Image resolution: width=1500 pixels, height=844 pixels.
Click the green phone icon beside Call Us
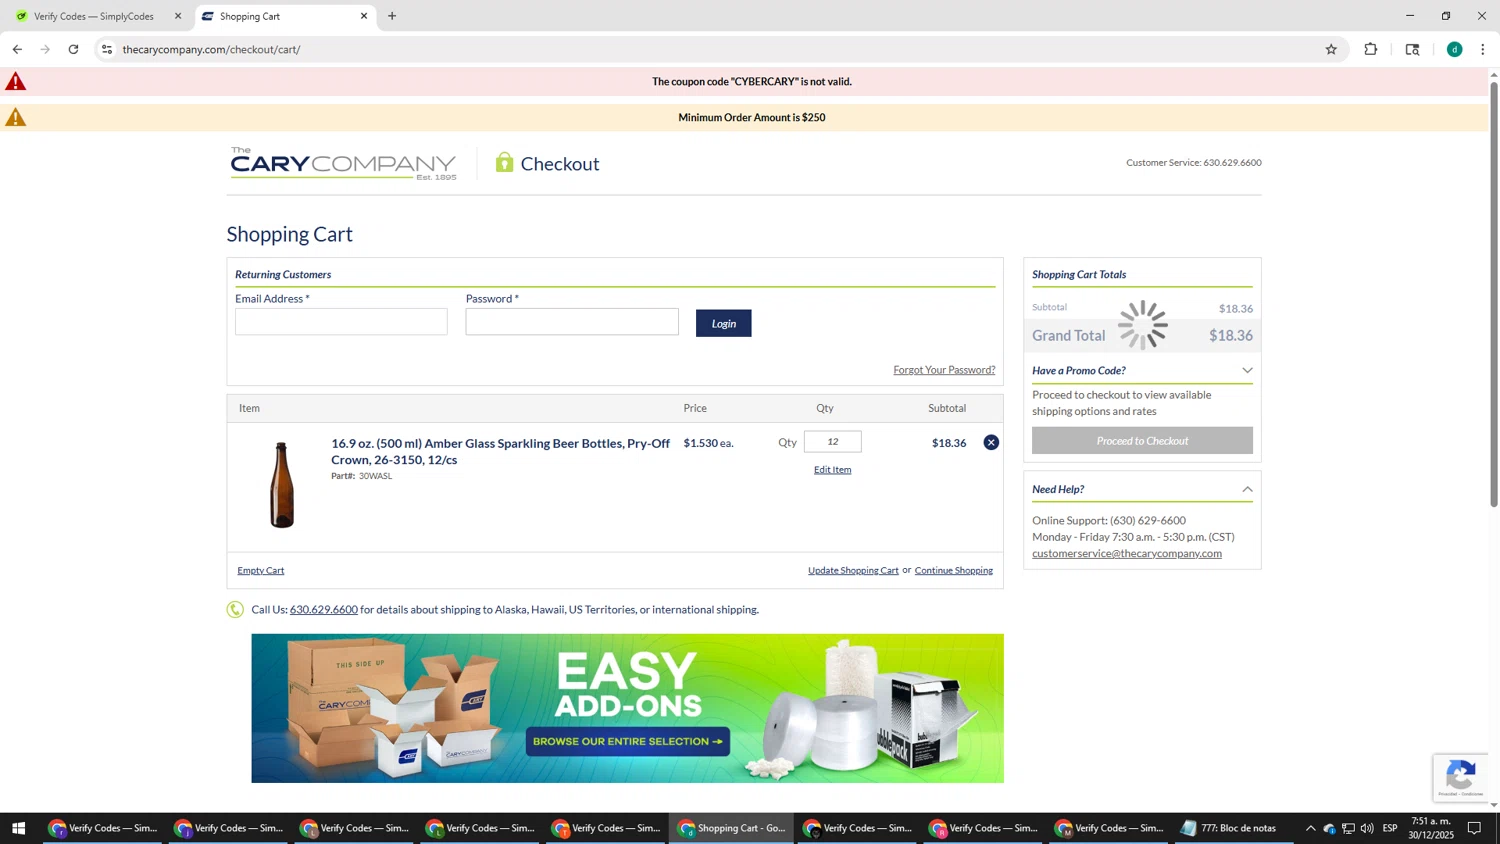tap(235, 610)
